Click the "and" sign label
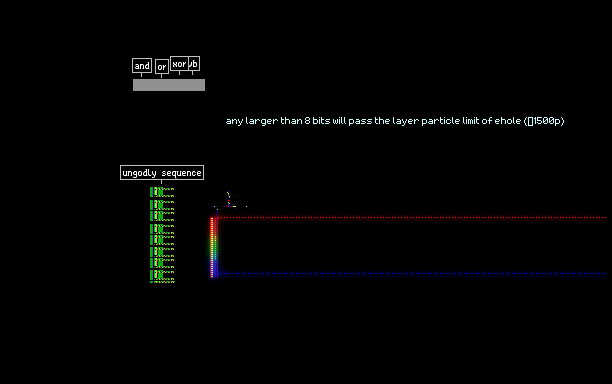Screen dimensions: 612x384 coord(142,66)
